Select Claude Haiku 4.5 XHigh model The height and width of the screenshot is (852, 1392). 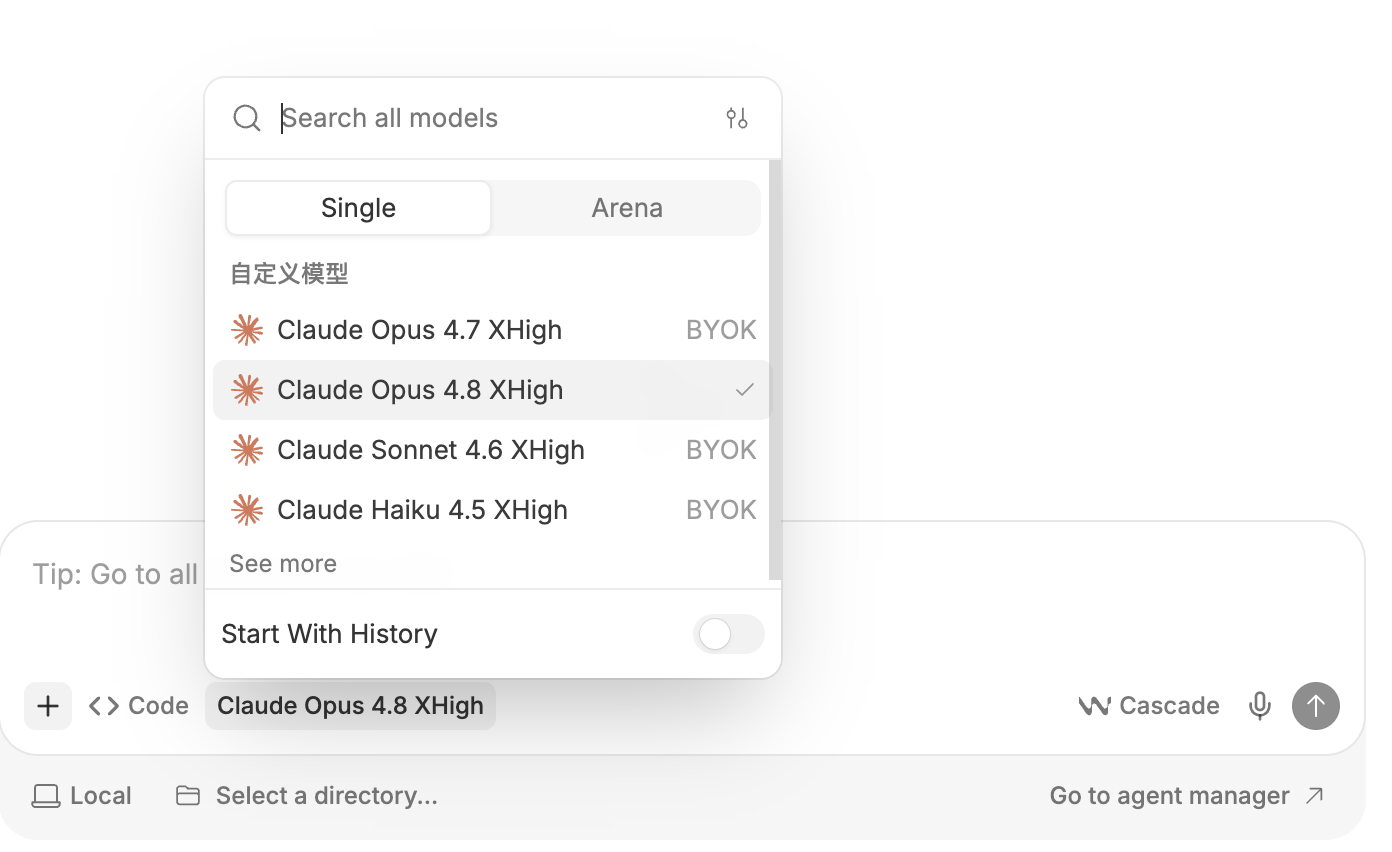point(492,510)
